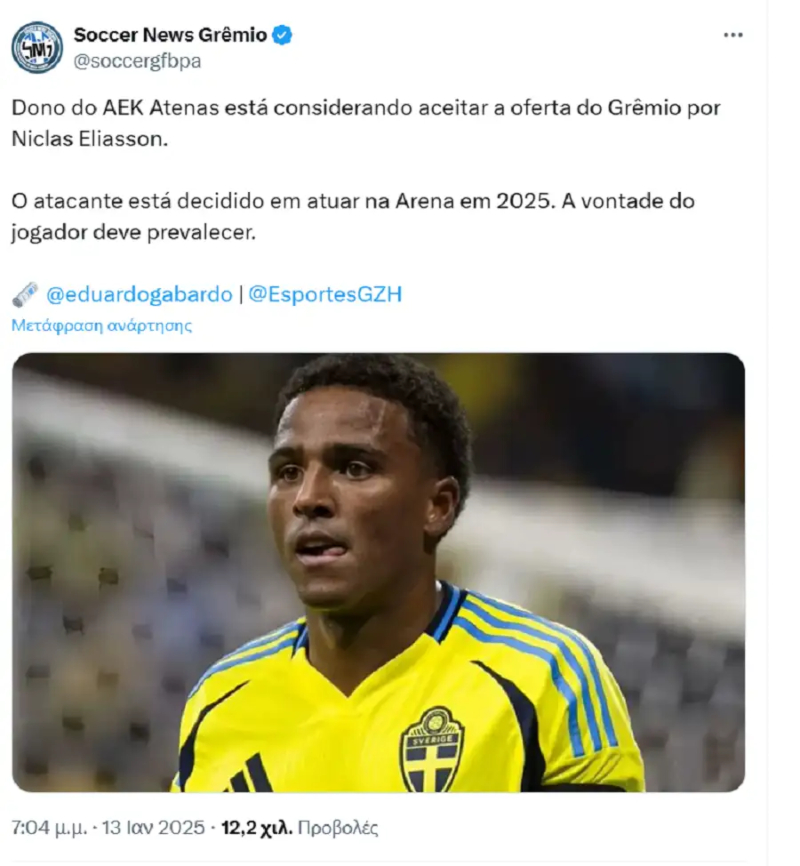Open the Soccer News Grêmio display name
Screen dimensions: 800x866
pyautogui.click(x=170, y=35)
